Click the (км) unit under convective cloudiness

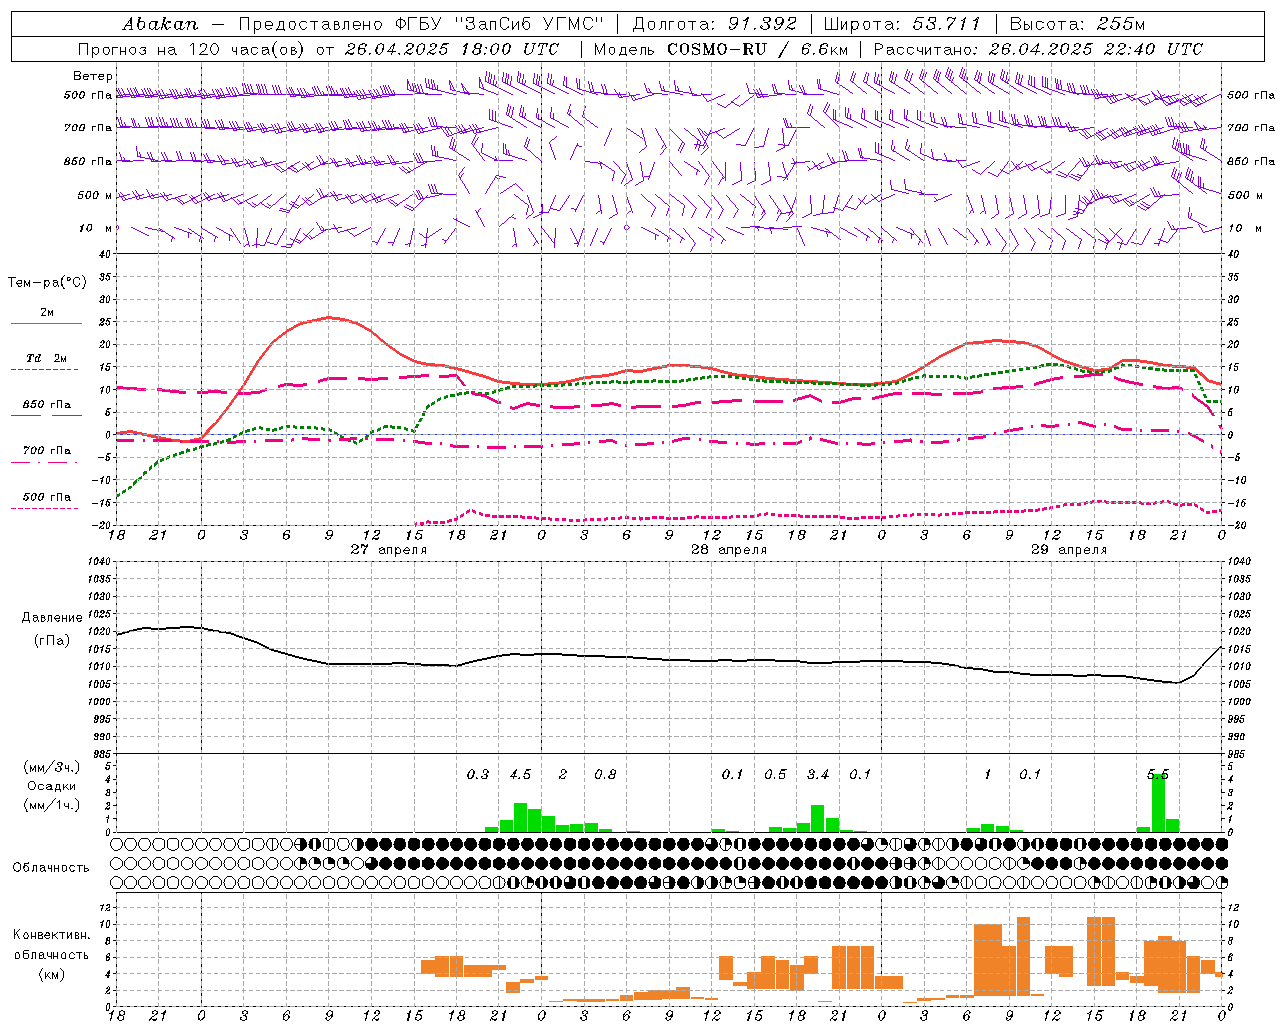[x=51, y=974]
